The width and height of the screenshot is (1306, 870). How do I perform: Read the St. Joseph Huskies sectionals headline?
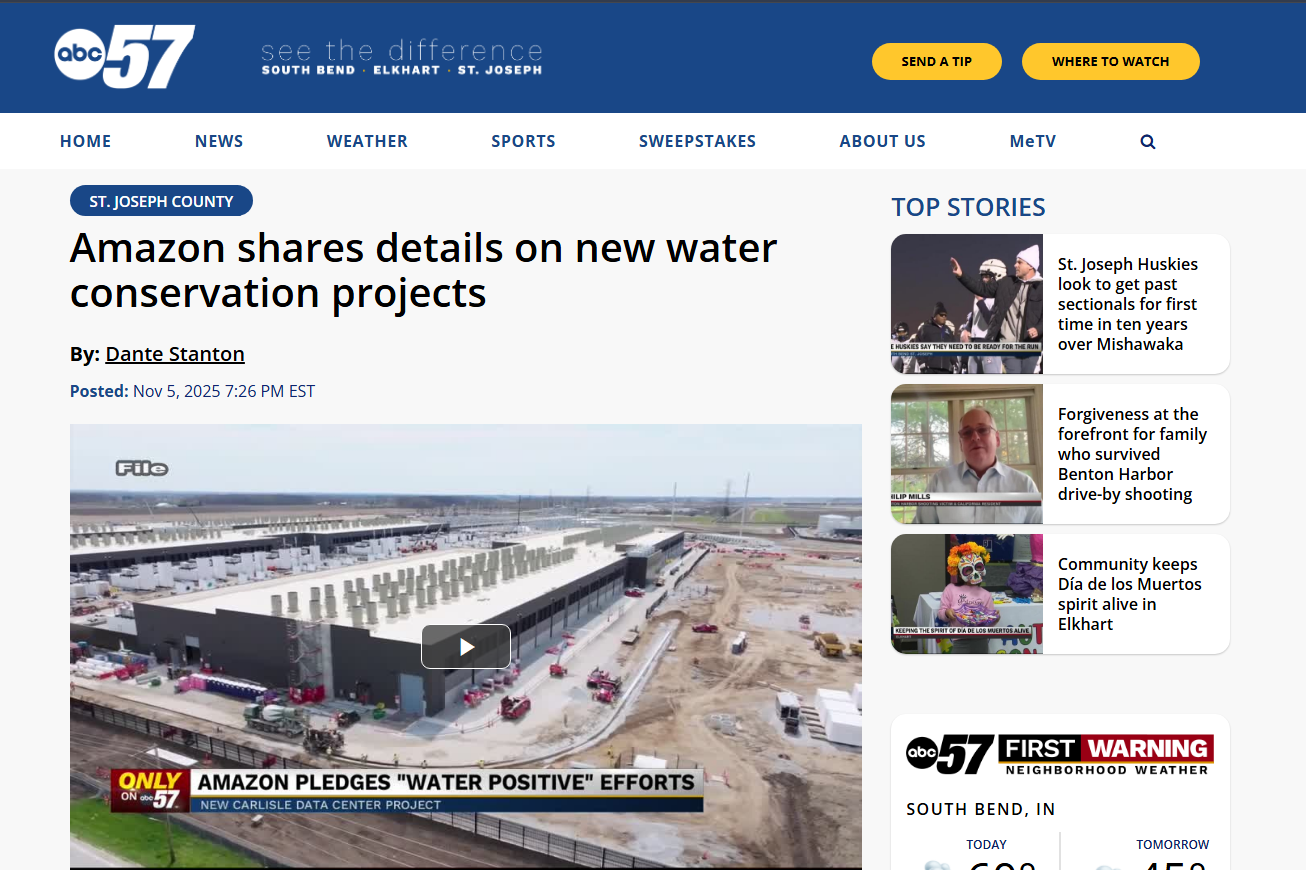point(1128,304)
